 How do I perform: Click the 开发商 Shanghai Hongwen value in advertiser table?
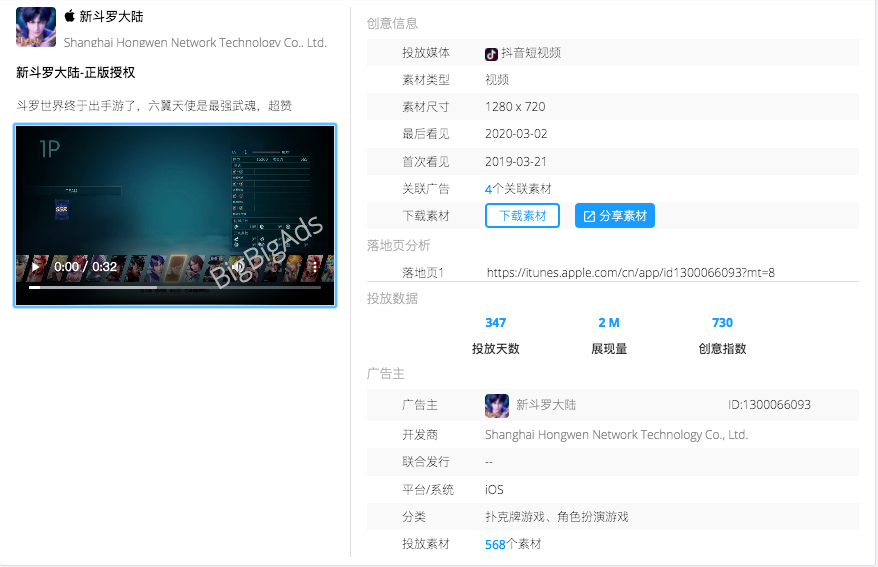617,435
